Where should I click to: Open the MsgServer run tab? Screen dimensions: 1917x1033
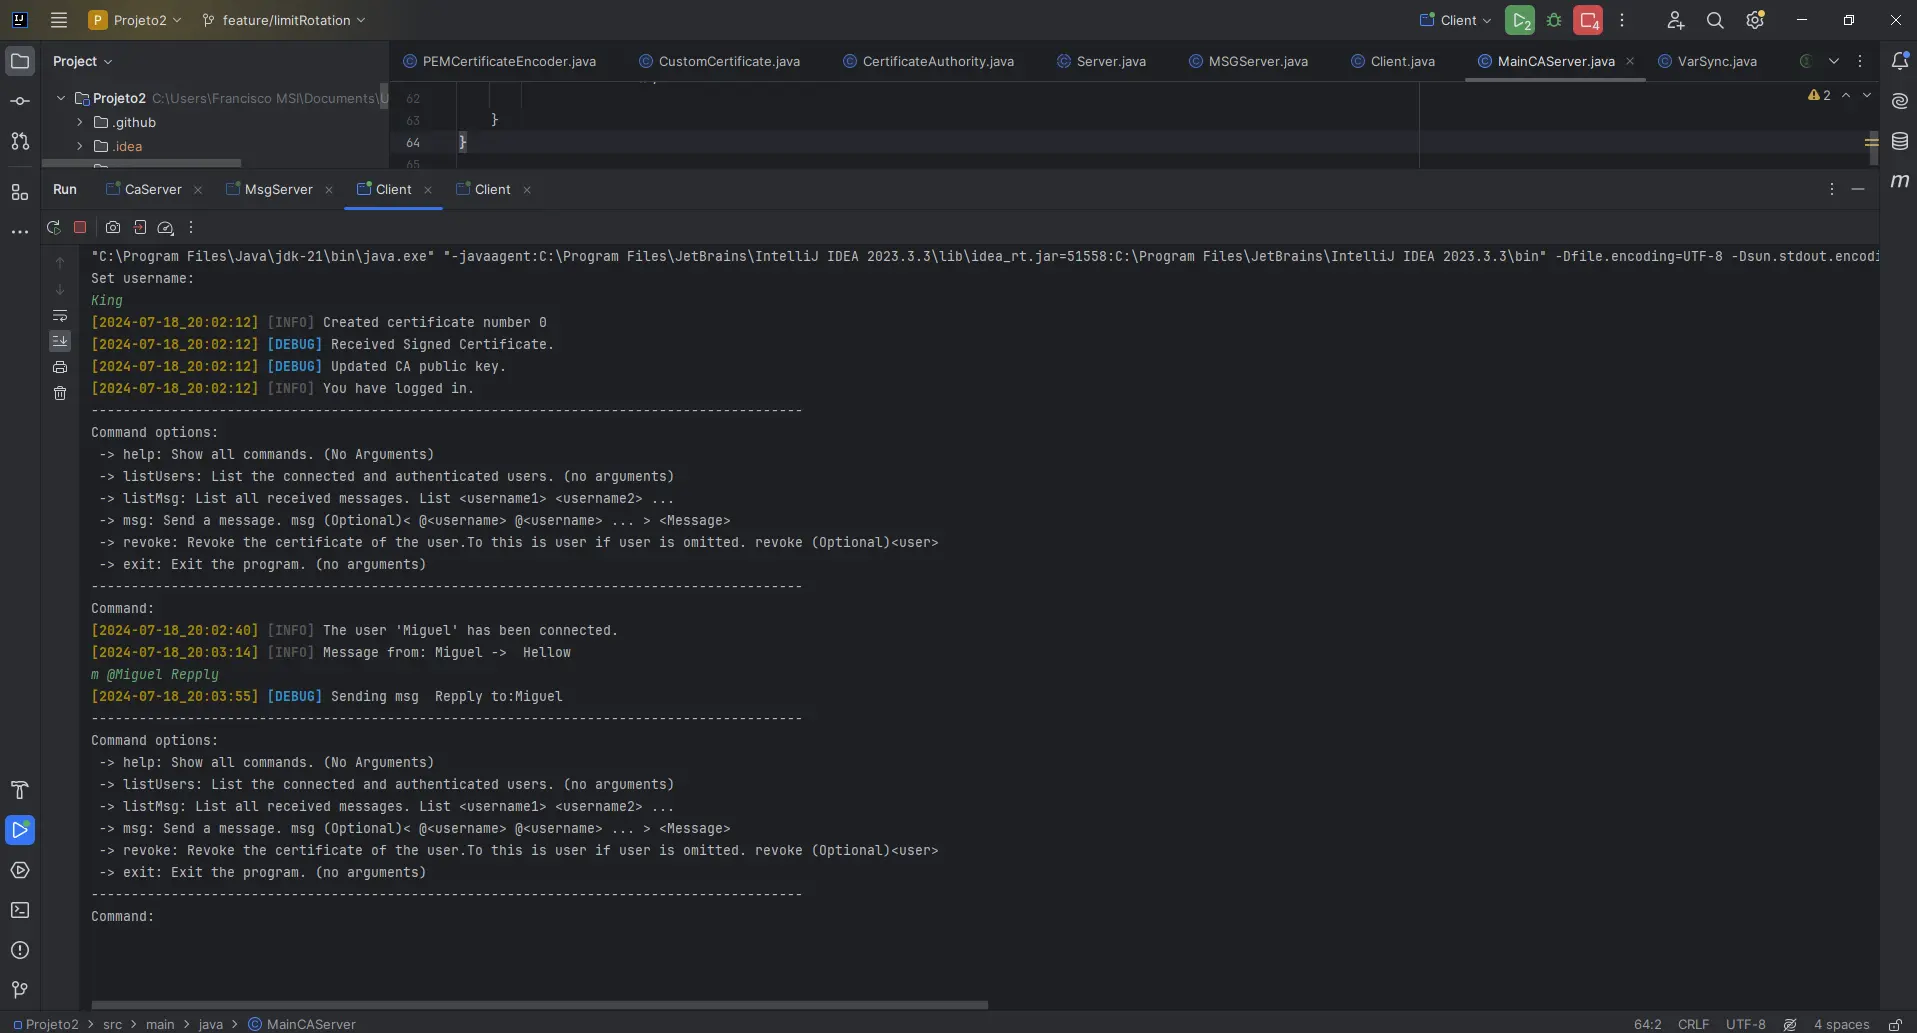(x=270, y=189)
